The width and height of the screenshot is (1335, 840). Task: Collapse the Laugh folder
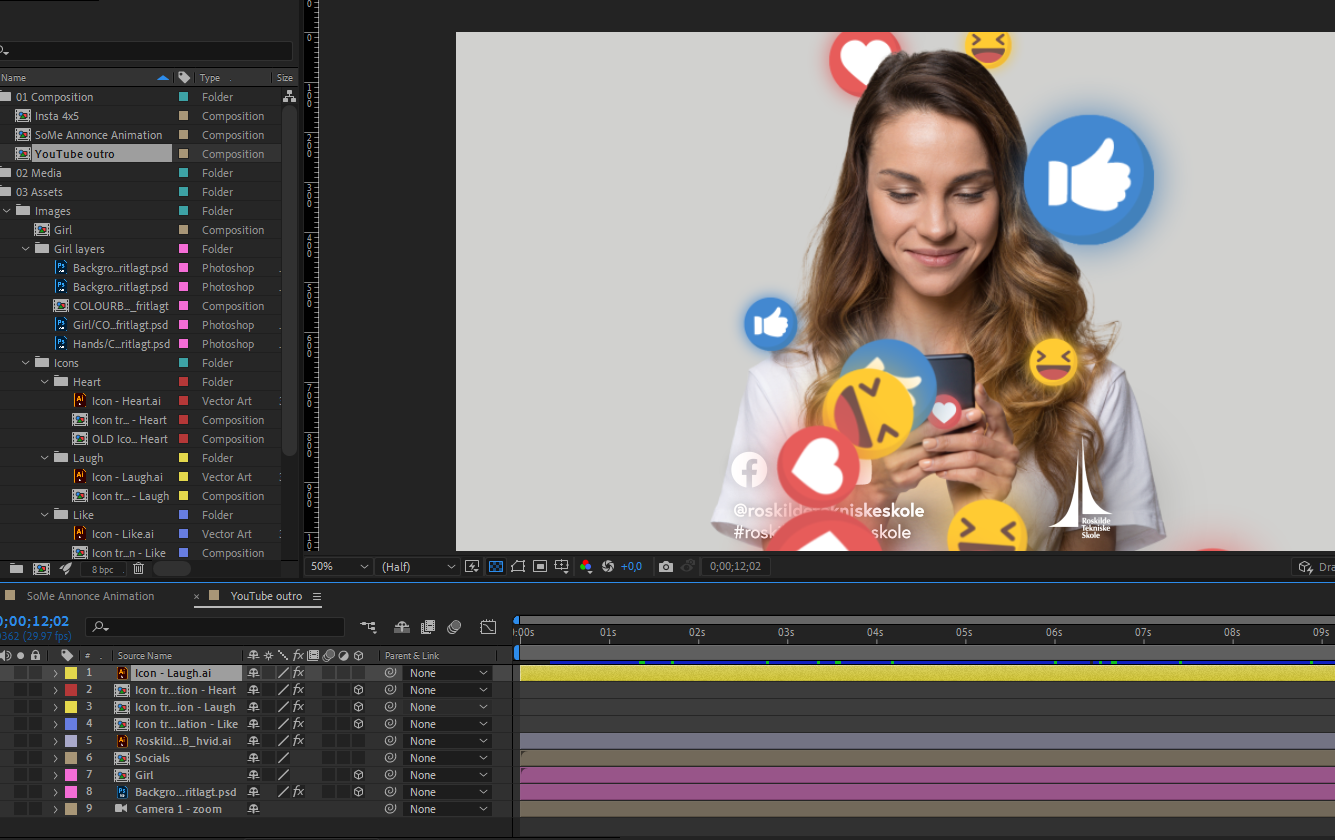click(45, 458)
